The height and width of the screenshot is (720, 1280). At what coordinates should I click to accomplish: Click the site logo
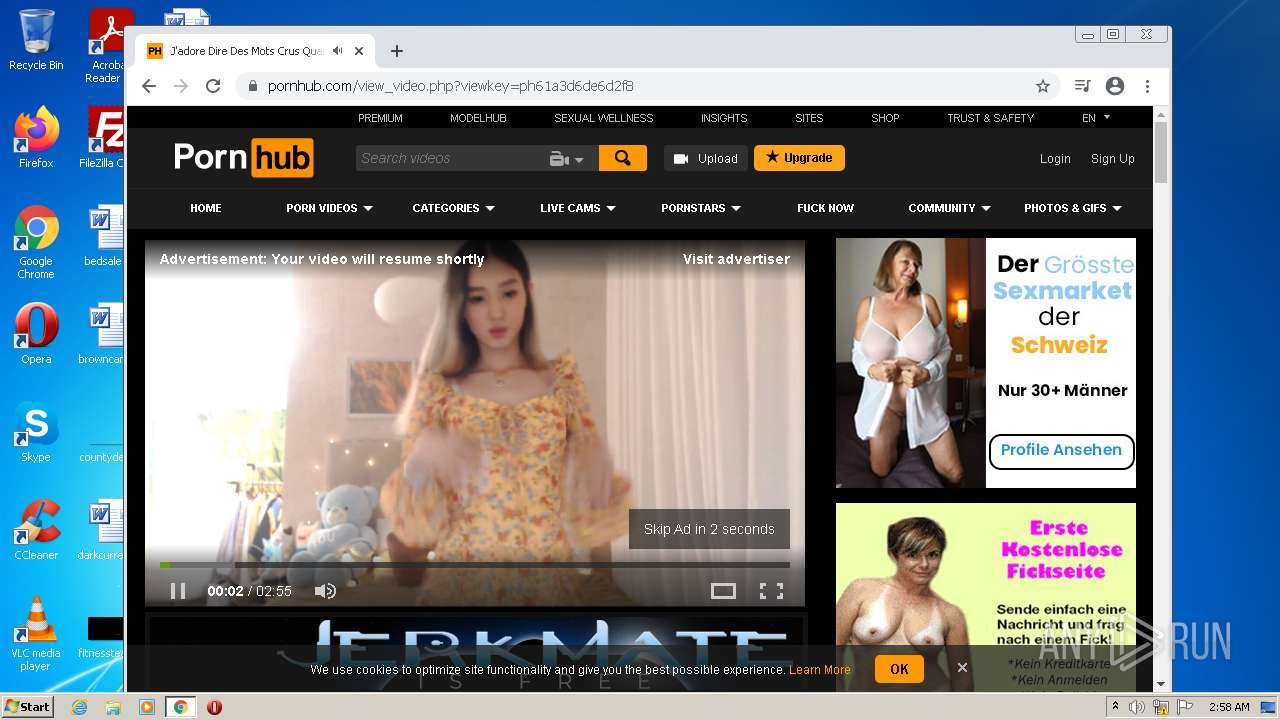(x=243, y=158)
